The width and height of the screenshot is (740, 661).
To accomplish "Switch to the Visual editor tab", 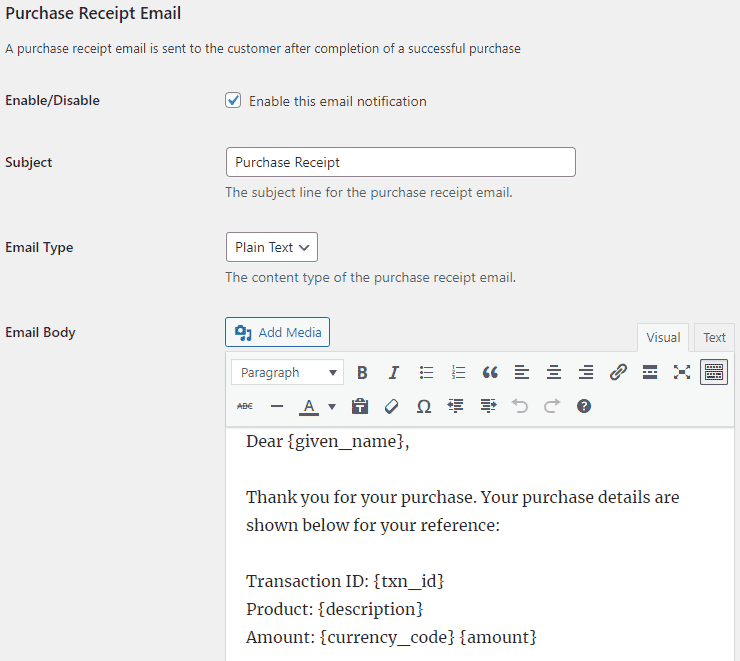I will pos(663,338).
